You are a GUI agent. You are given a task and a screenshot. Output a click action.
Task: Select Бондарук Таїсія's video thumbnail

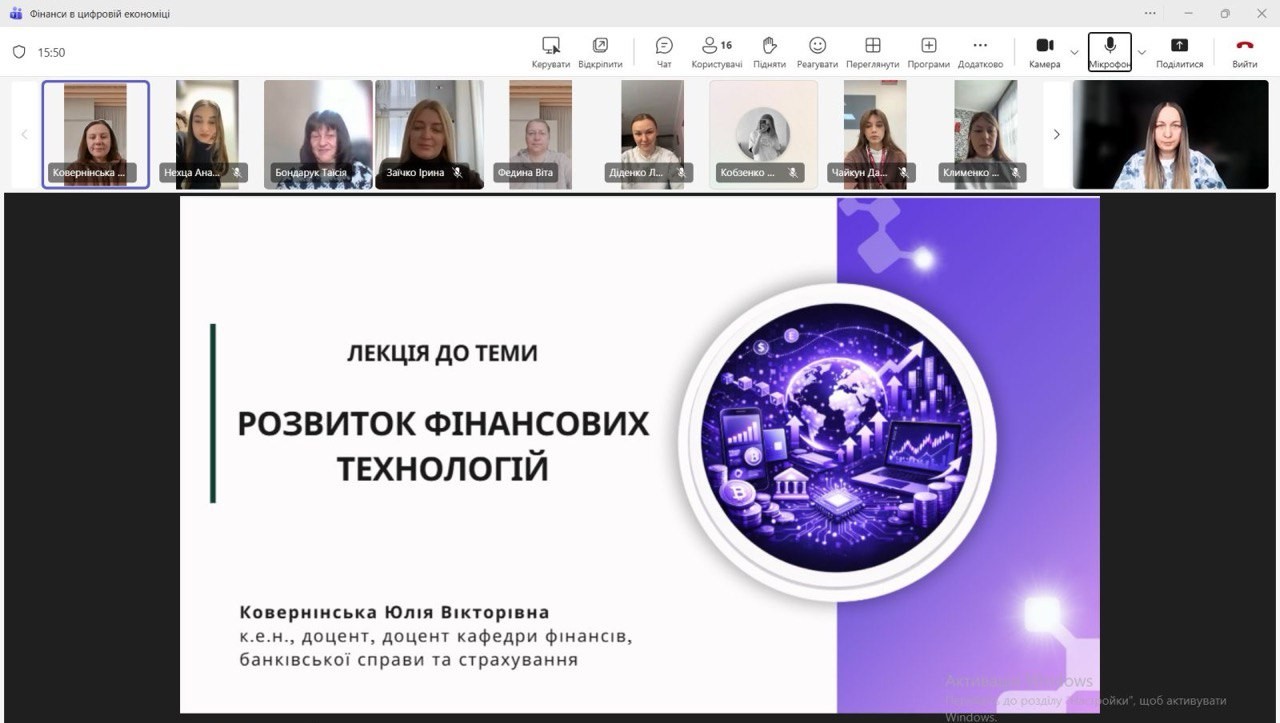click(318, 134)
